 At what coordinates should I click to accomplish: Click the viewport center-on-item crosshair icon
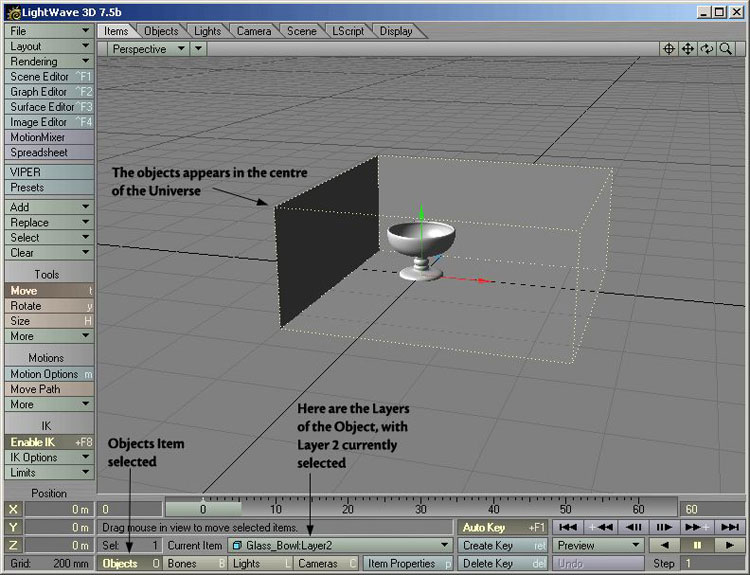coord(669,48)
